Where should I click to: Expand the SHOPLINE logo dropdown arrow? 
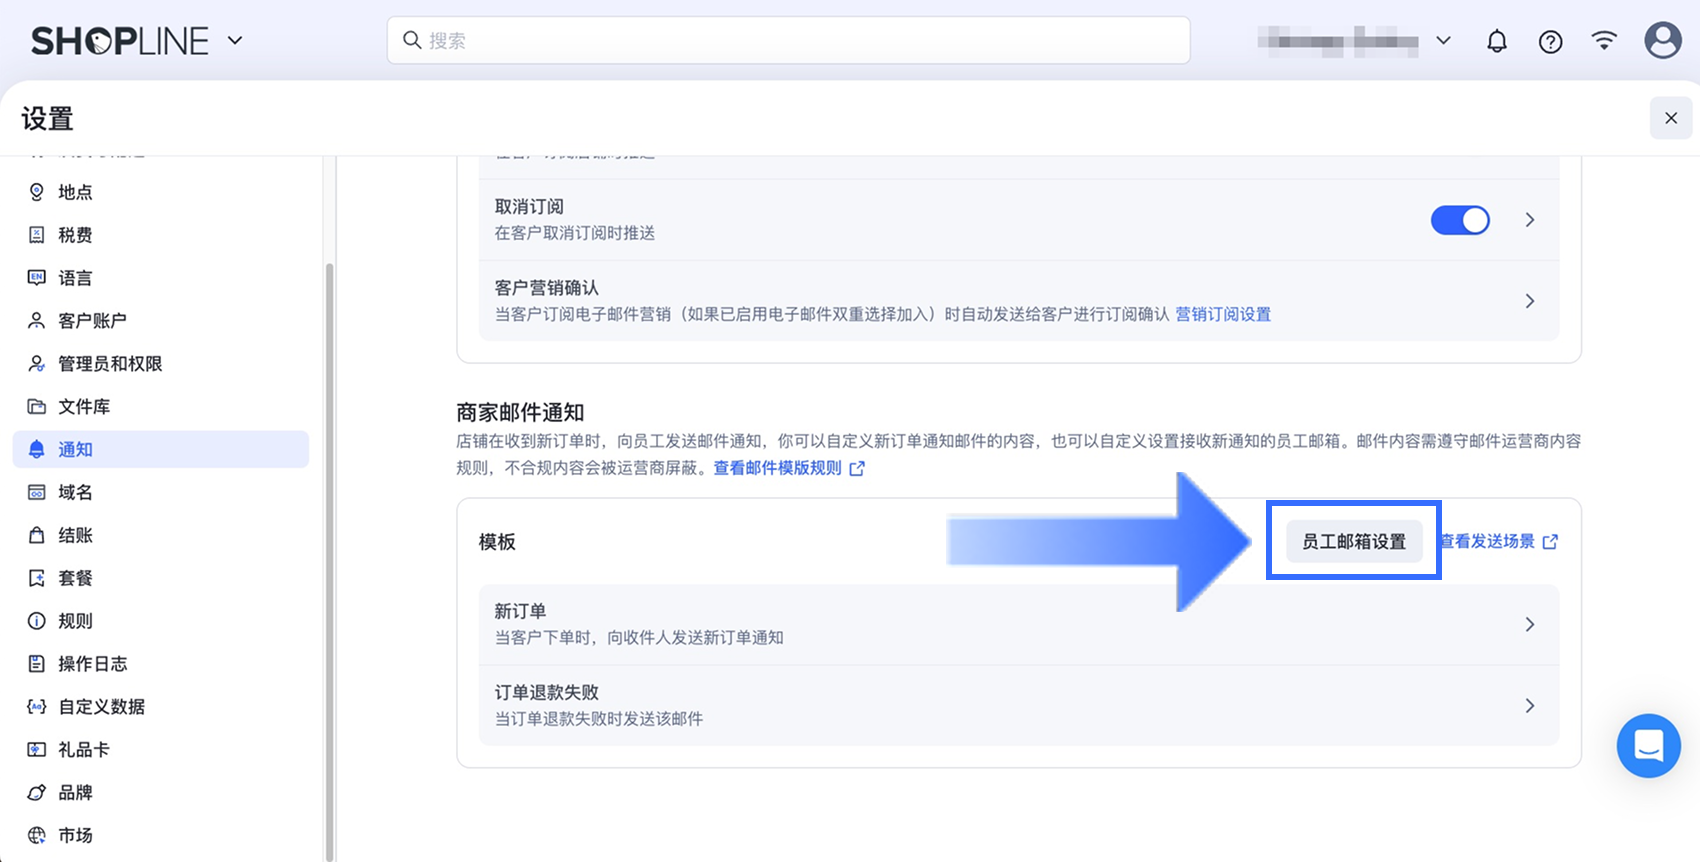coord(235,41)
